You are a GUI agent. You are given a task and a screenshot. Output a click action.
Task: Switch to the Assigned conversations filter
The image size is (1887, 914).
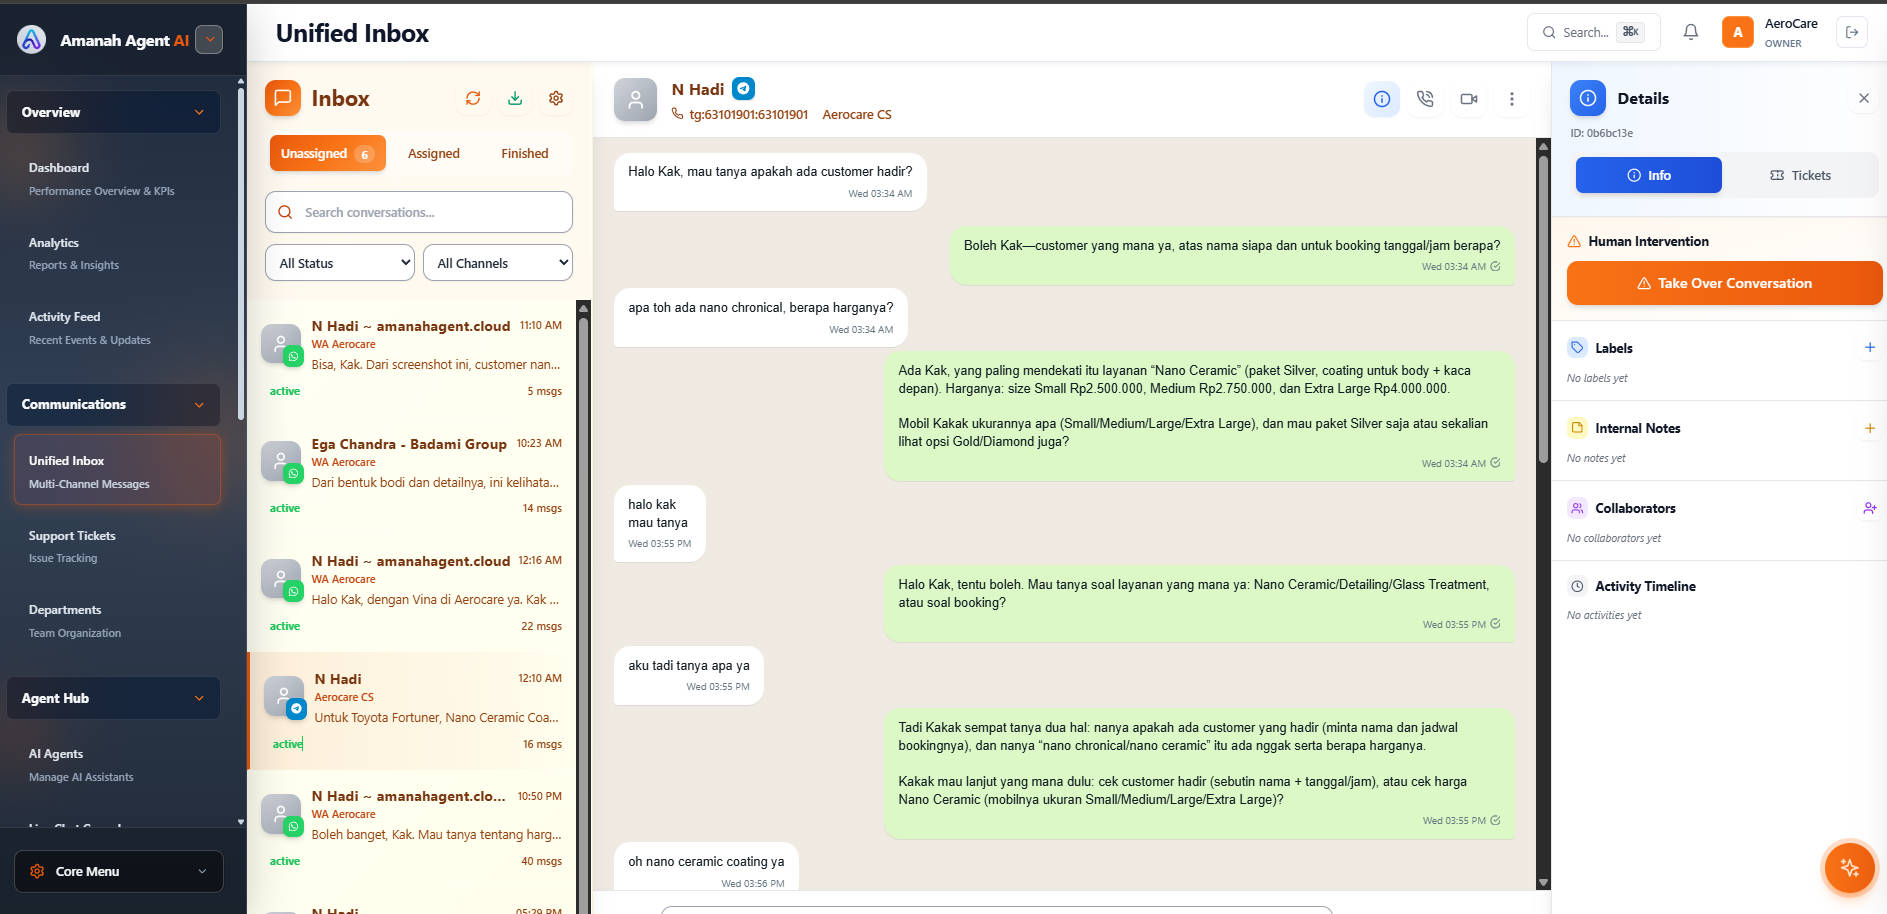(433, 153)
